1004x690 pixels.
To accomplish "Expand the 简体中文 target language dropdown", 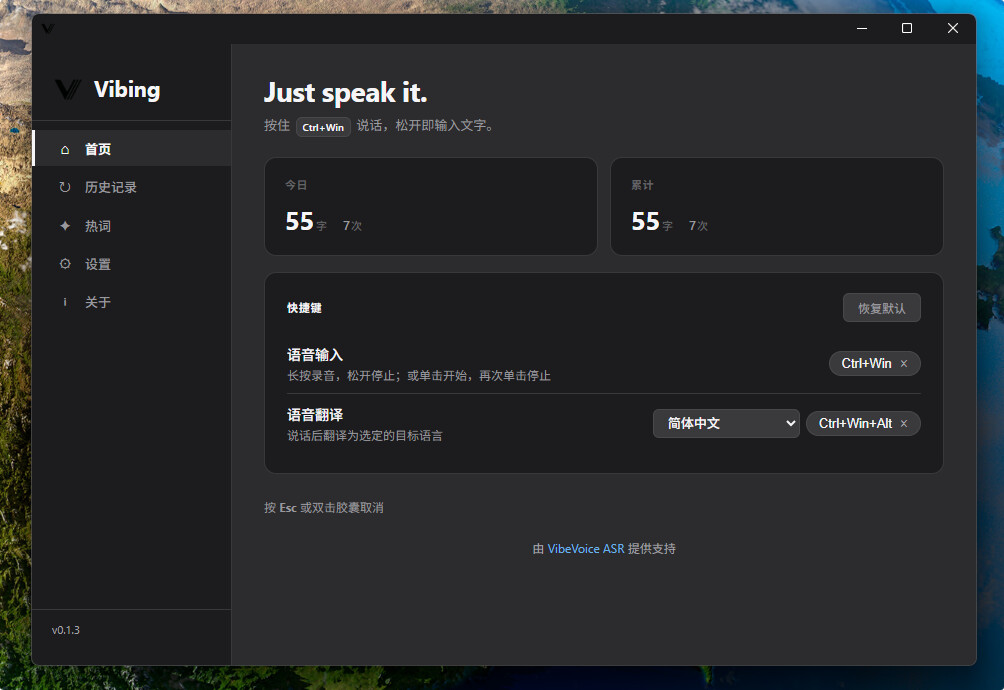I will coord(726,423).
